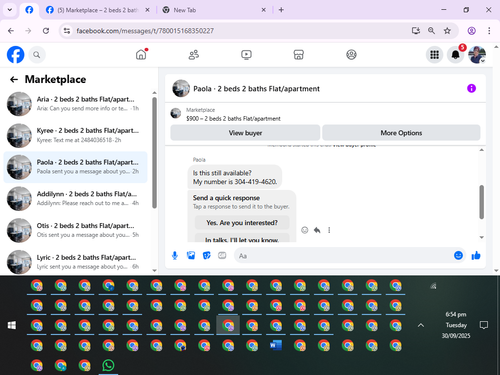This screenshot has height=375, width=500.
Task: Click the browser address bar URL
Action: click(x=145, y=31)
